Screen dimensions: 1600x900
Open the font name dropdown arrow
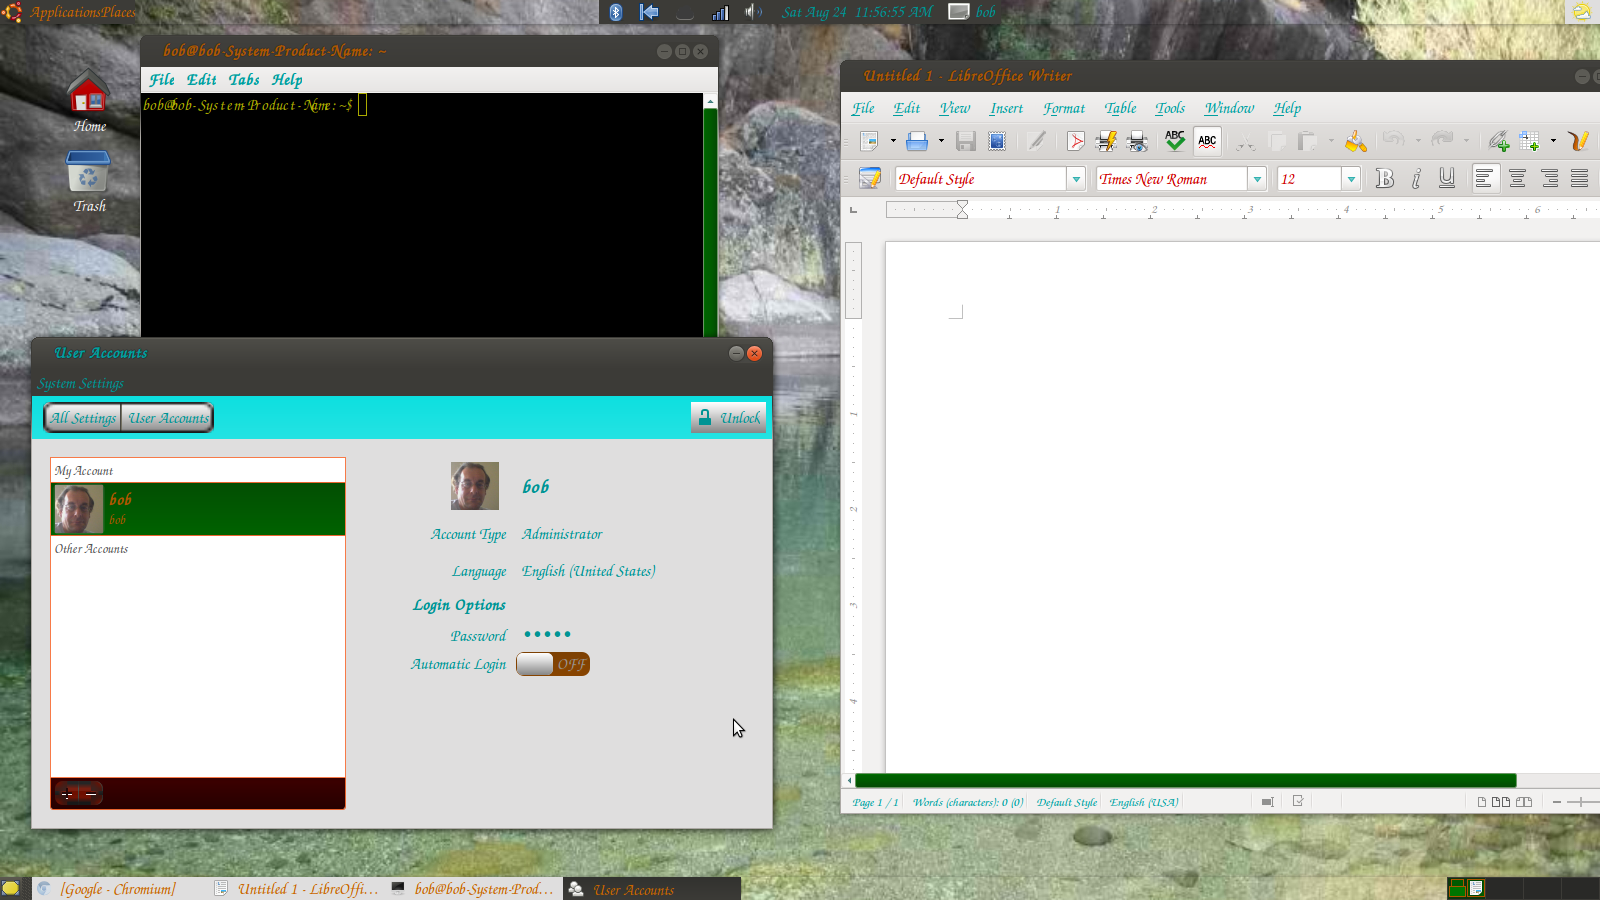tap(1257, 179)
